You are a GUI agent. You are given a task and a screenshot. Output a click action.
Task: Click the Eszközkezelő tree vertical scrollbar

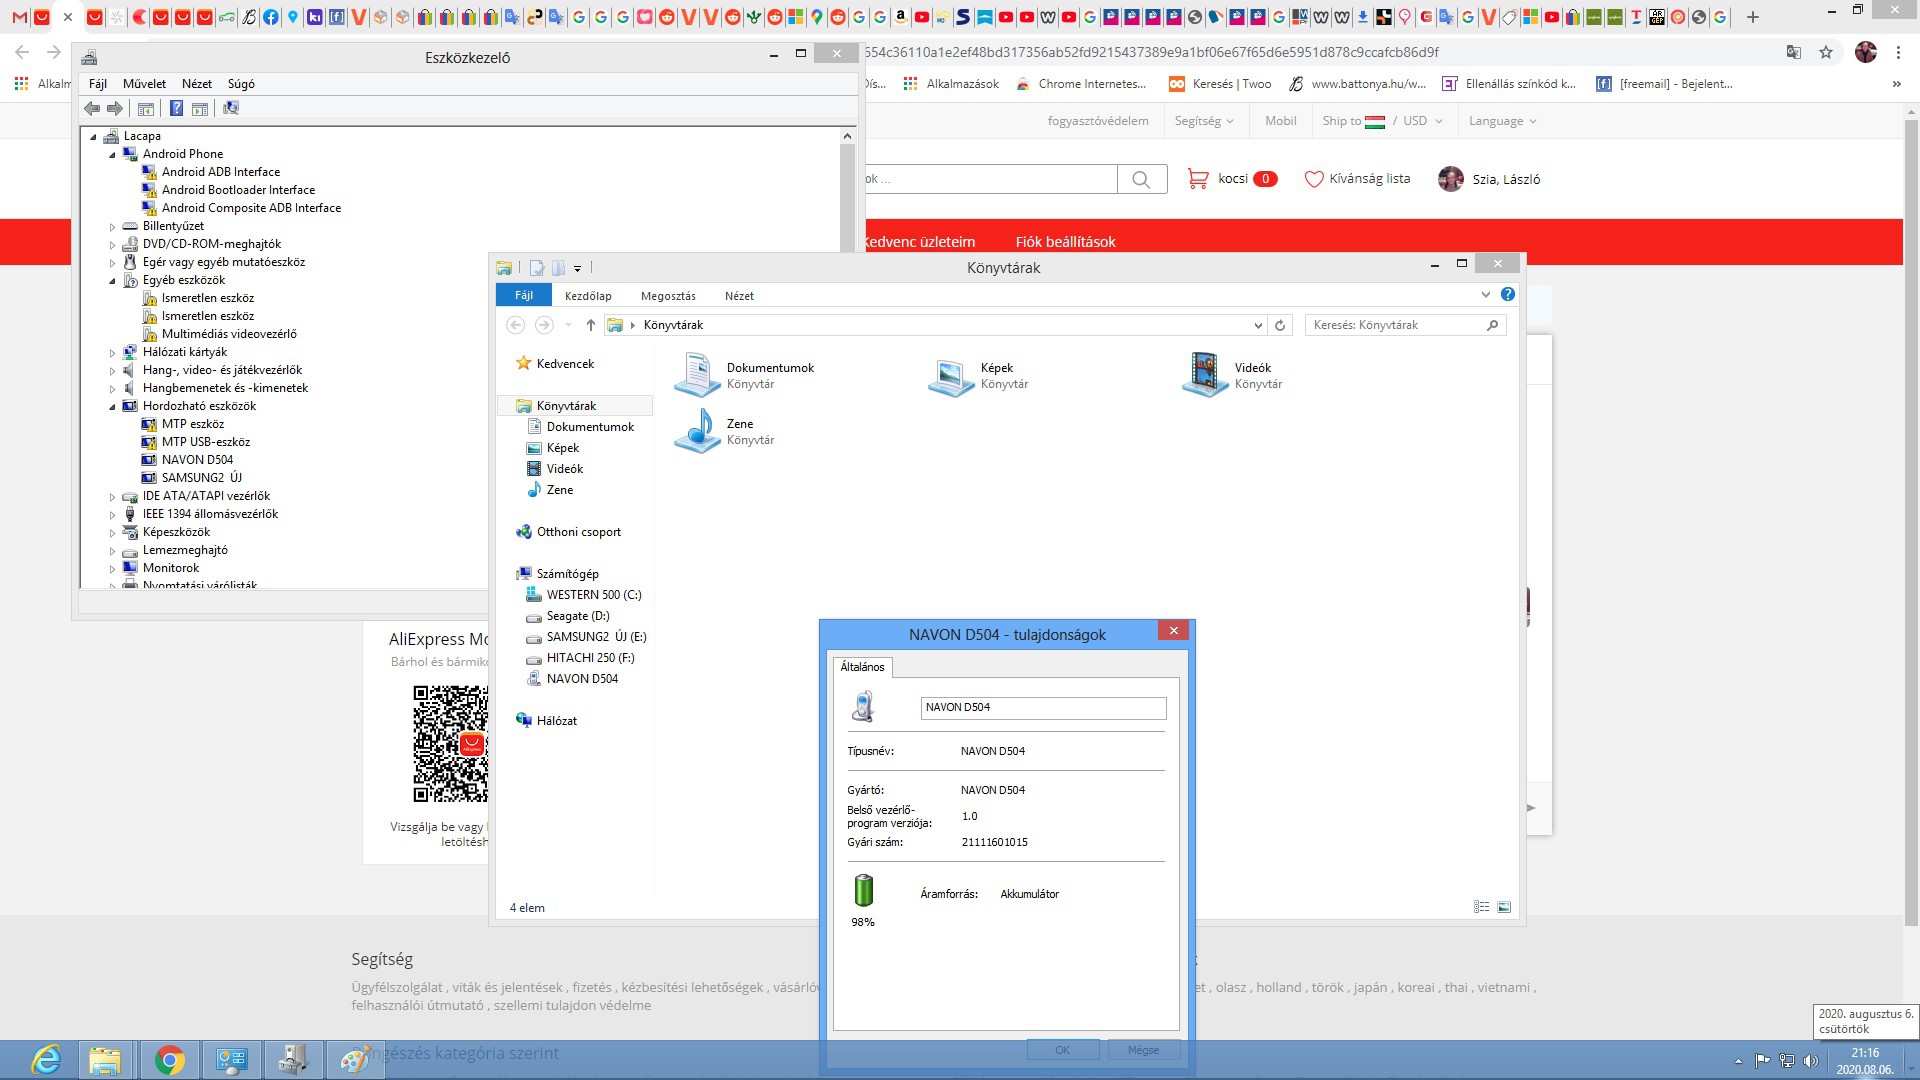point(848,355)
